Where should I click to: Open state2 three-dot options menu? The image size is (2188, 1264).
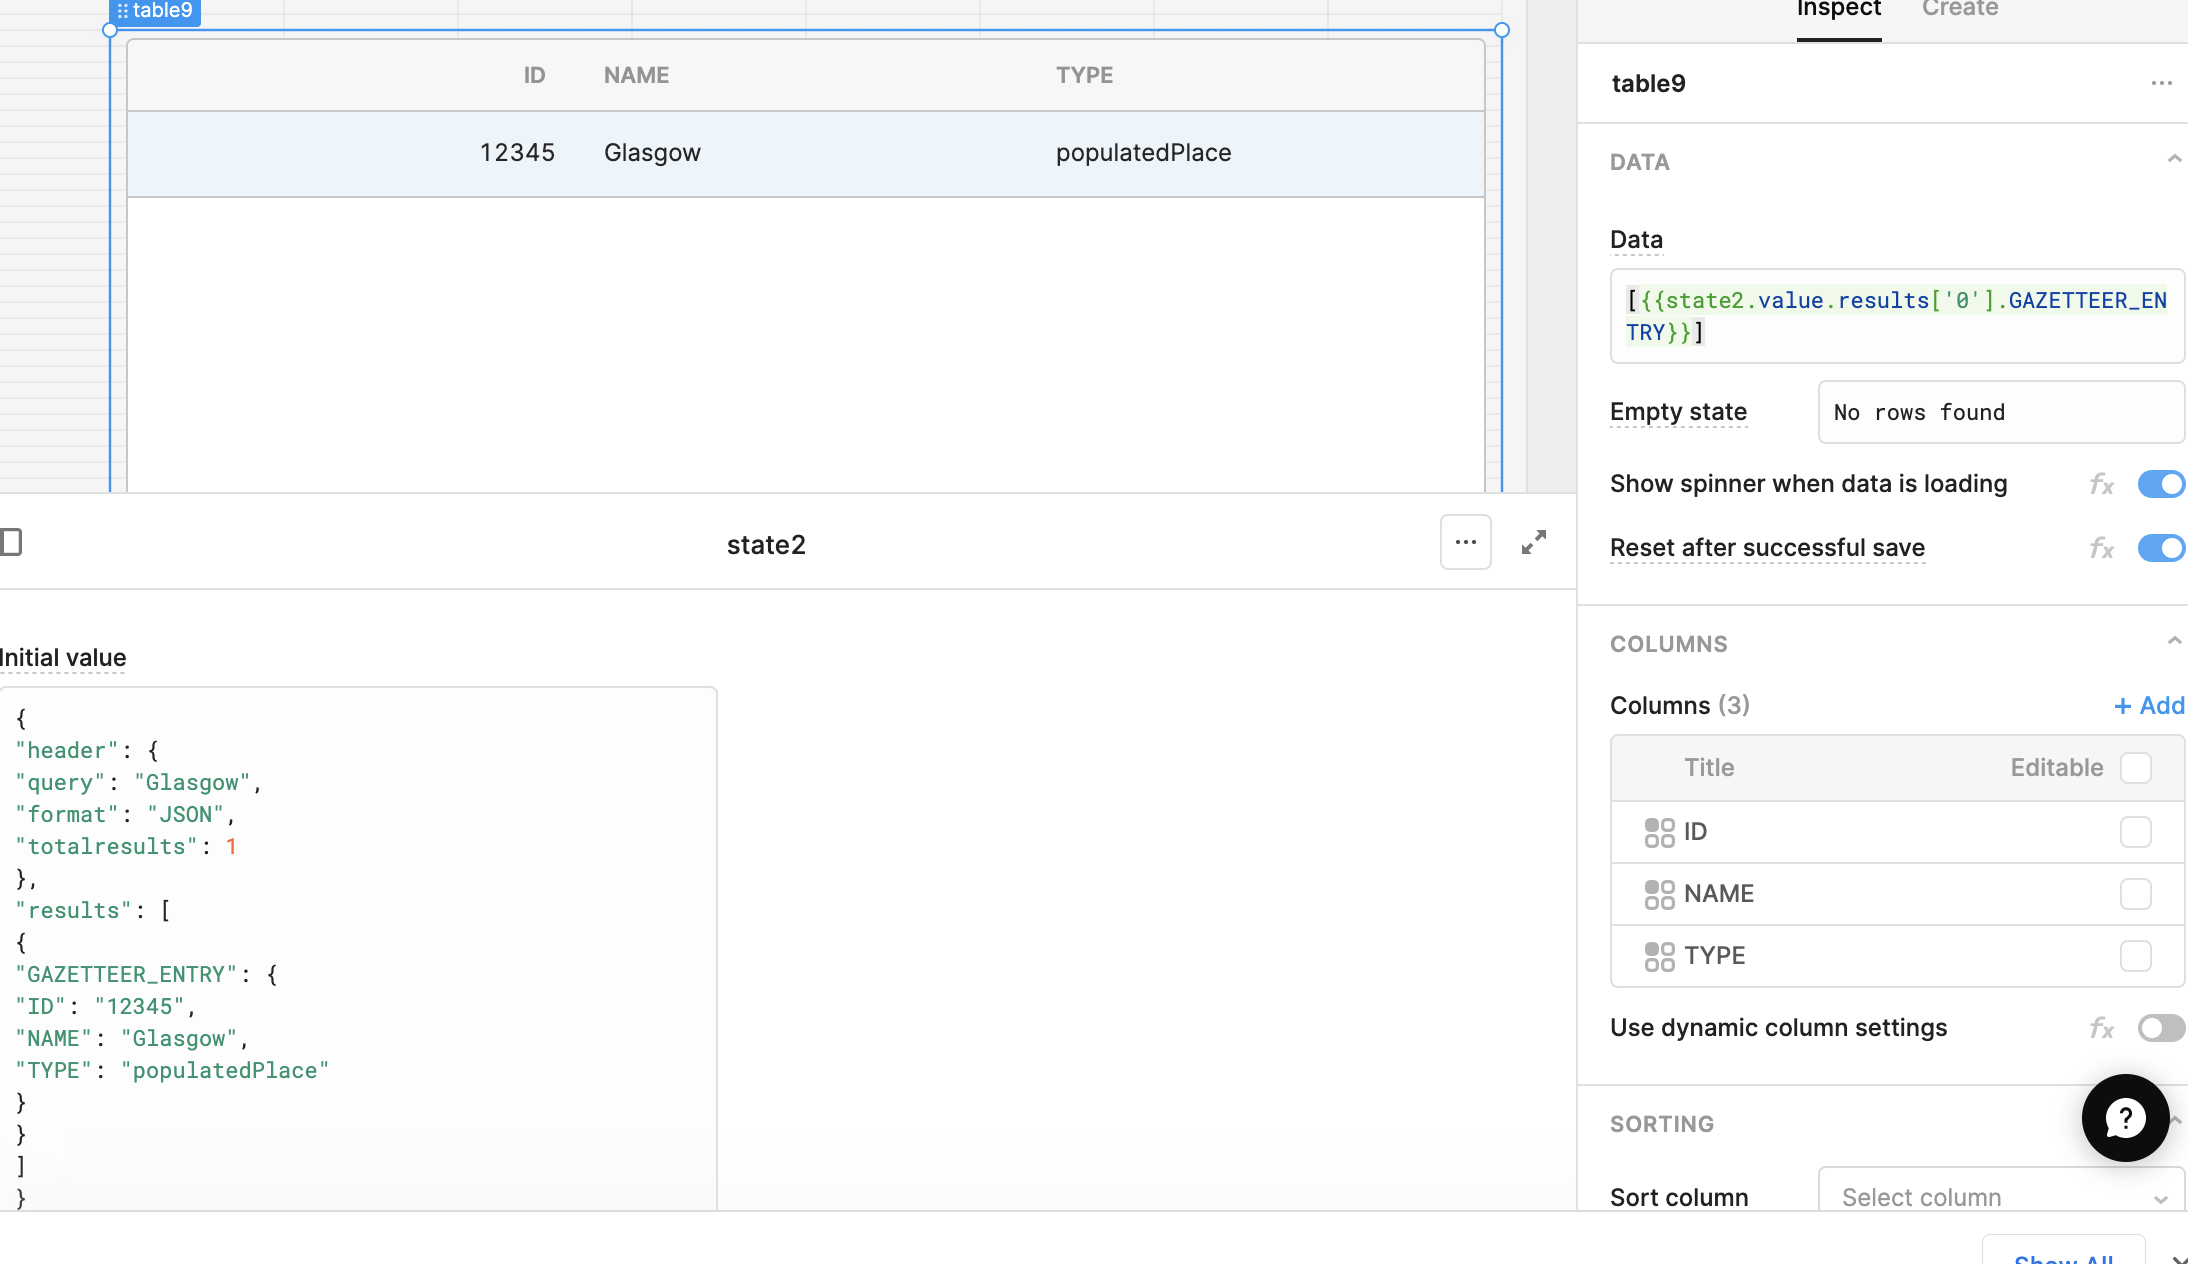(1466, 543)
